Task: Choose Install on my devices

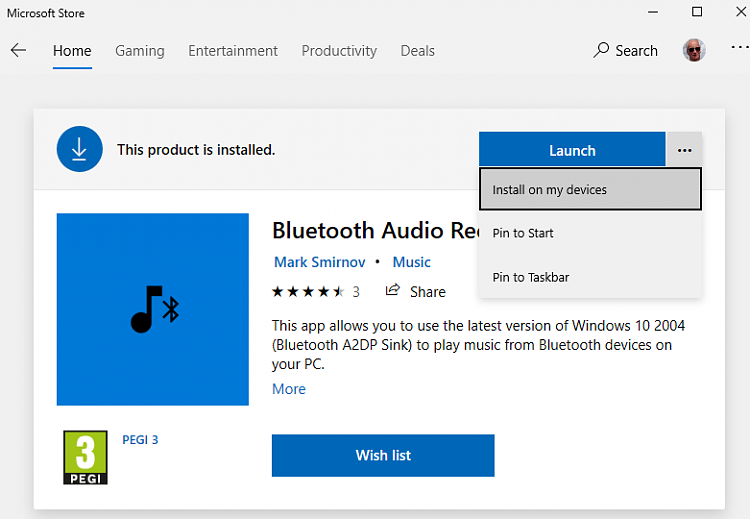Action: 590,189
